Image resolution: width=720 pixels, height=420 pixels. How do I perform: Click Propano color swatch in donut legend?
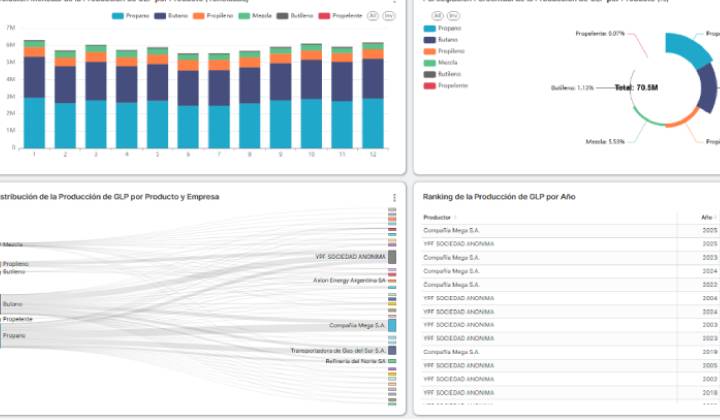point(430,29)
